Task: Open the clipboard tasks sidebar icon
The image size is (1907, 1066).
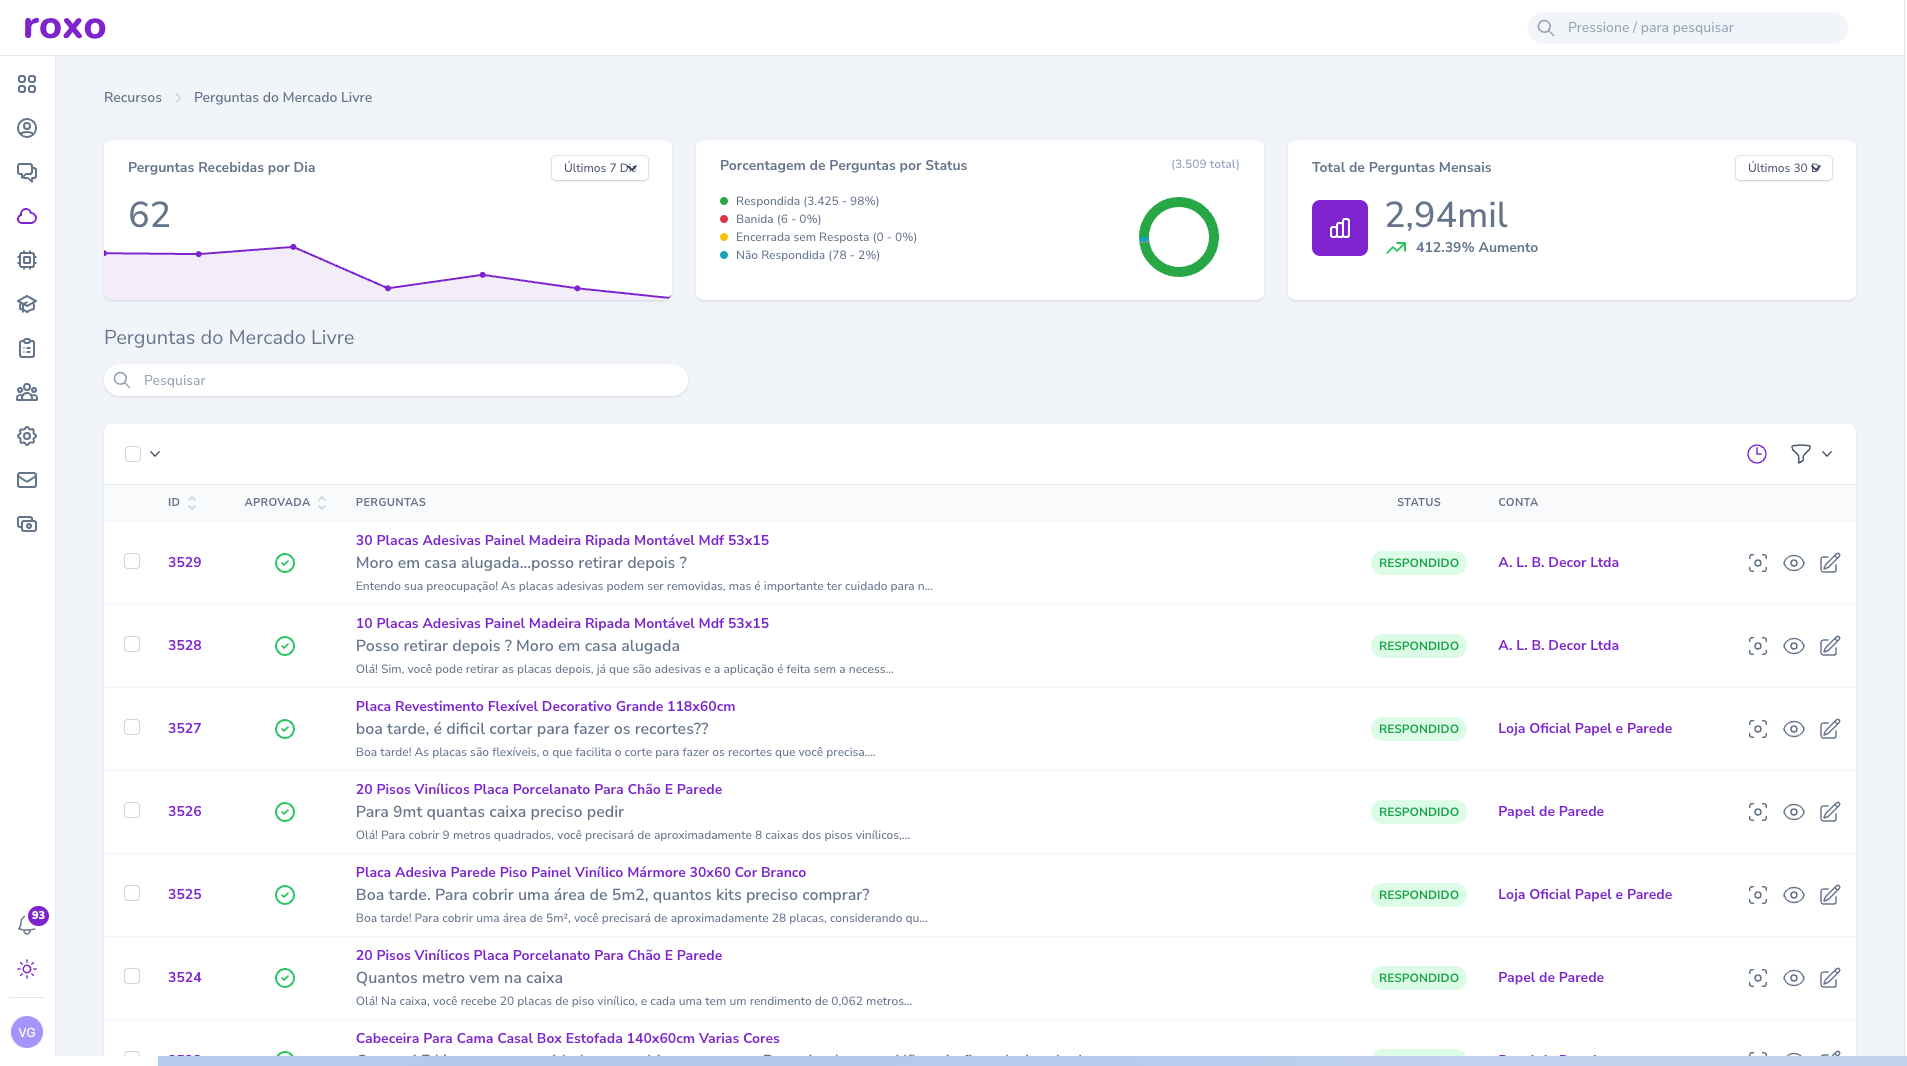Action: pos(27,348)
